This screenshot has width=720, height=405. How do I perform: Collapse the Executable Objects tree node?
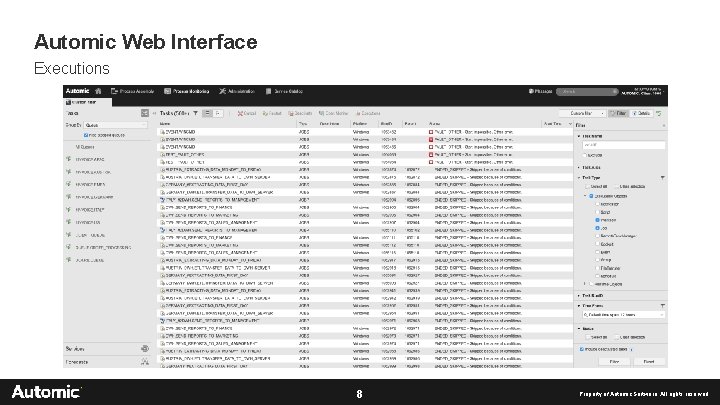(585, 196)
